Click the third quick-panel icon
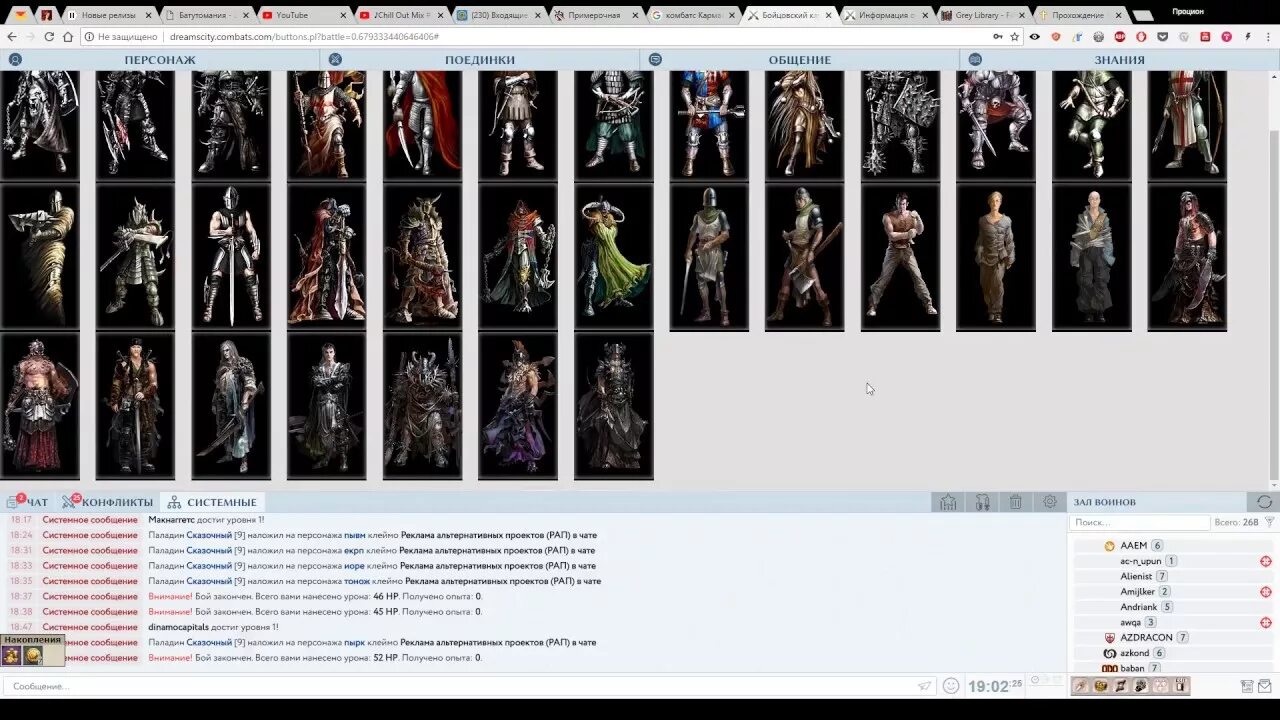Image resolution: width=1280 pixels, height=720 pixels. (x=1121, y=686)
